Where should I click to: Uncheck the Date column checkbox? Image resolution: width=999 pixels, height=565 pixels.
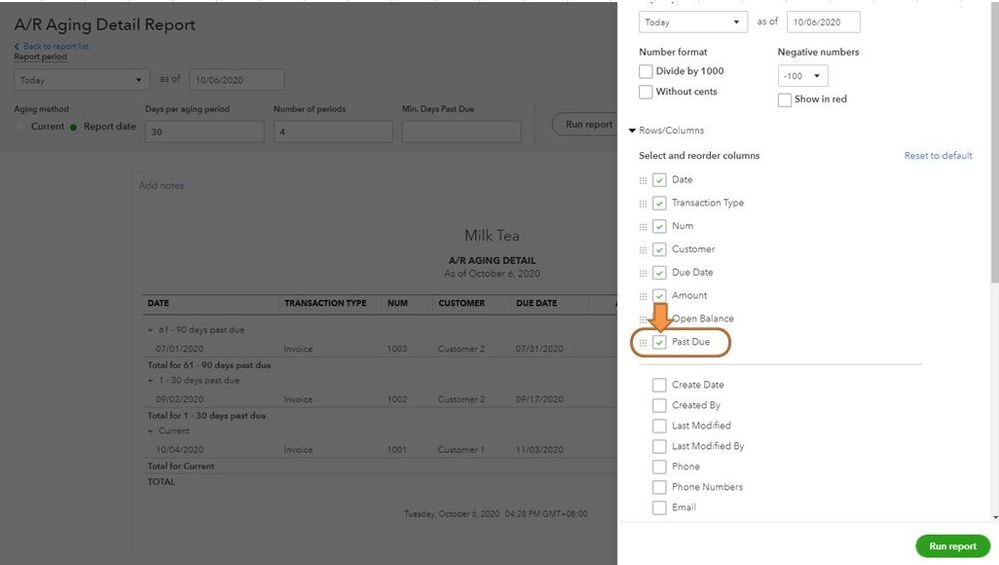[659, 180]
